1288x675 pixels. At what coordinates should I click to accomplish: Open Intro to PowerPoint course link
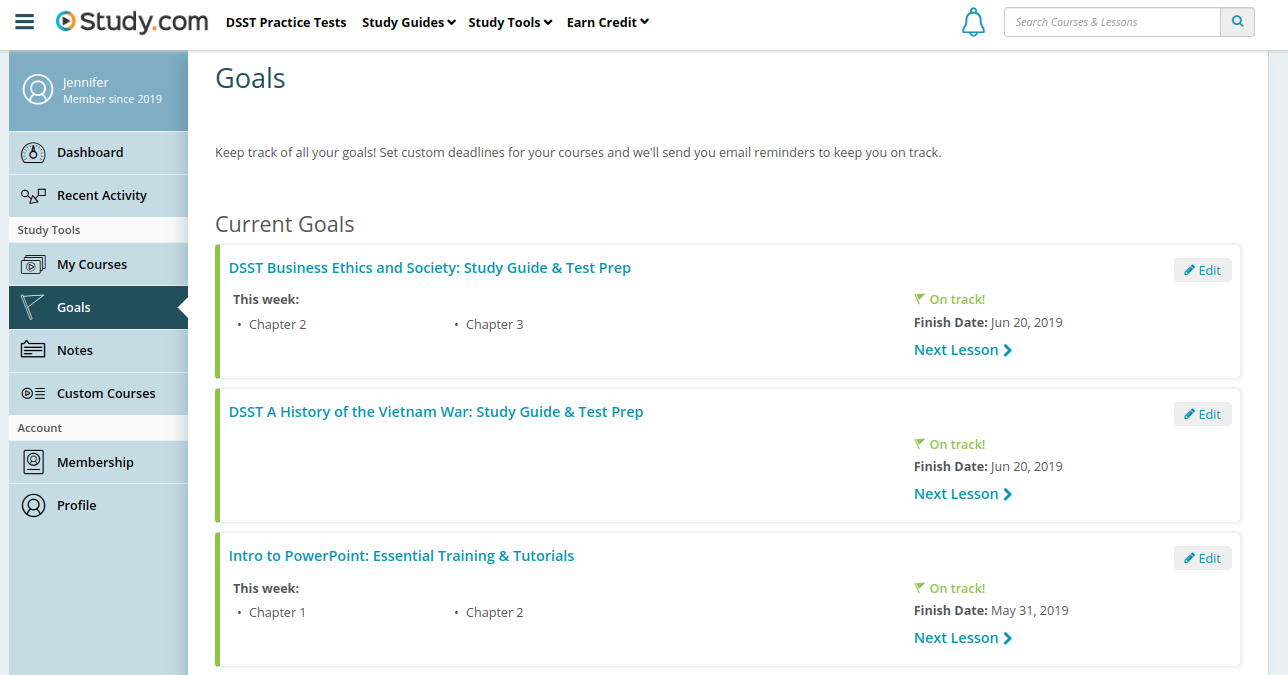(402, 556)
